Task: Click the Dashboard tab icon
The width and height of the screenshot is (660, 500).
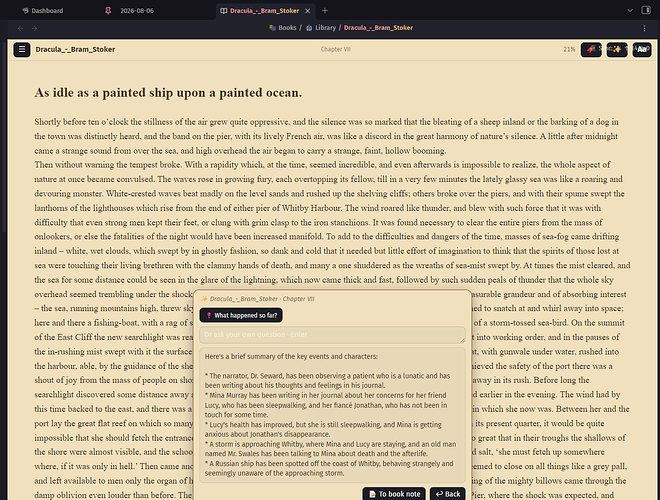Action: [25, 11]
